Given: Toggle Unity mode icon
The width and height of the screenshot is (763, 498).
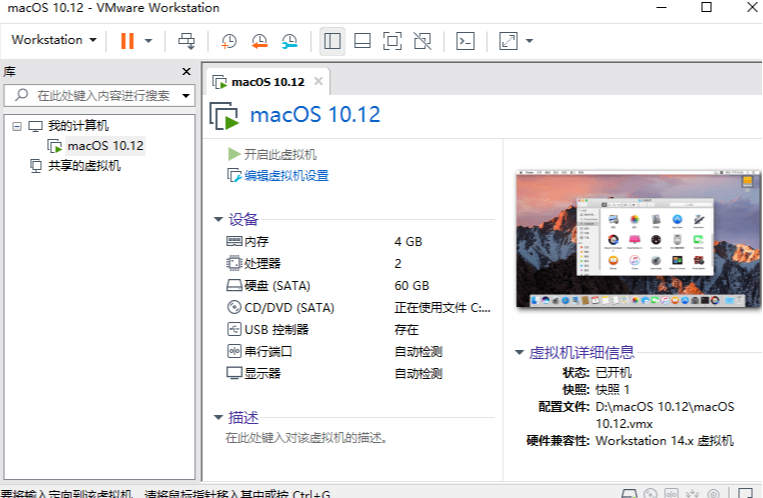Looking at the screenshot, I should tap(422, 41).
